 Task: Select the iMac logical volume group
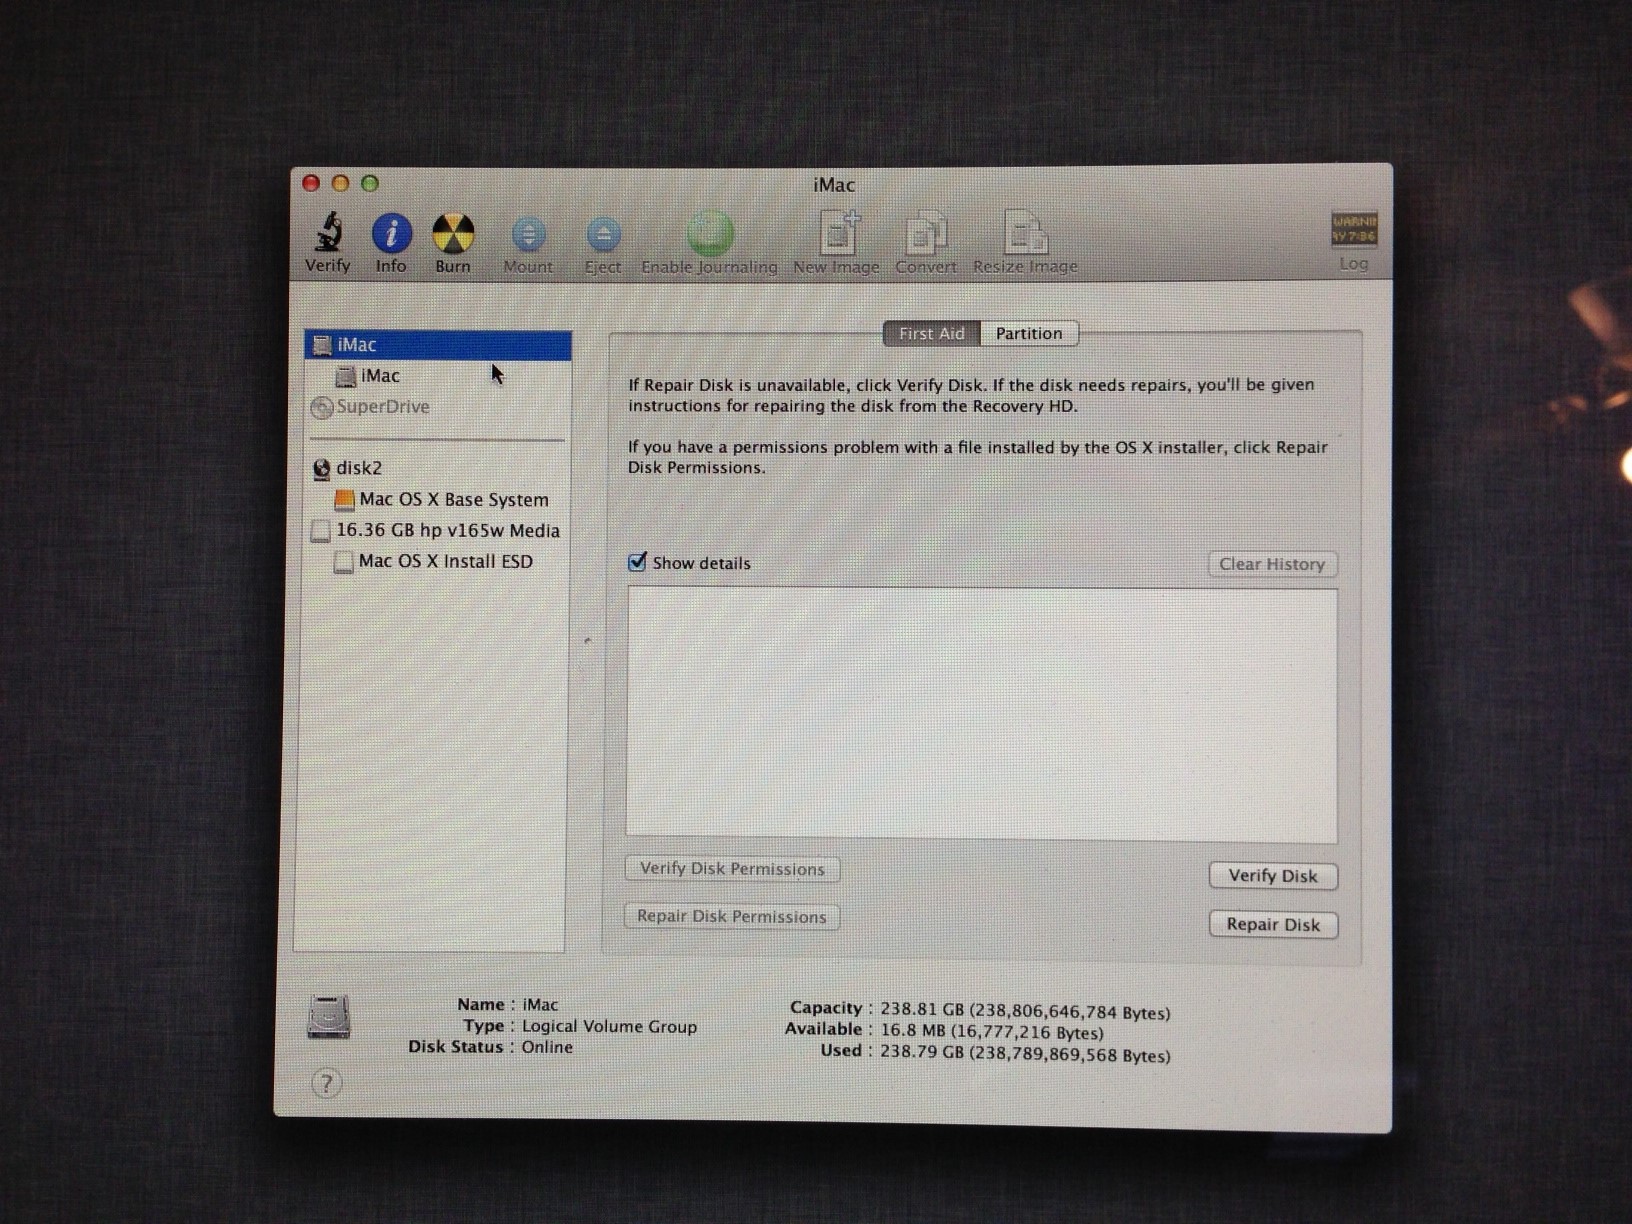(438, 345)
